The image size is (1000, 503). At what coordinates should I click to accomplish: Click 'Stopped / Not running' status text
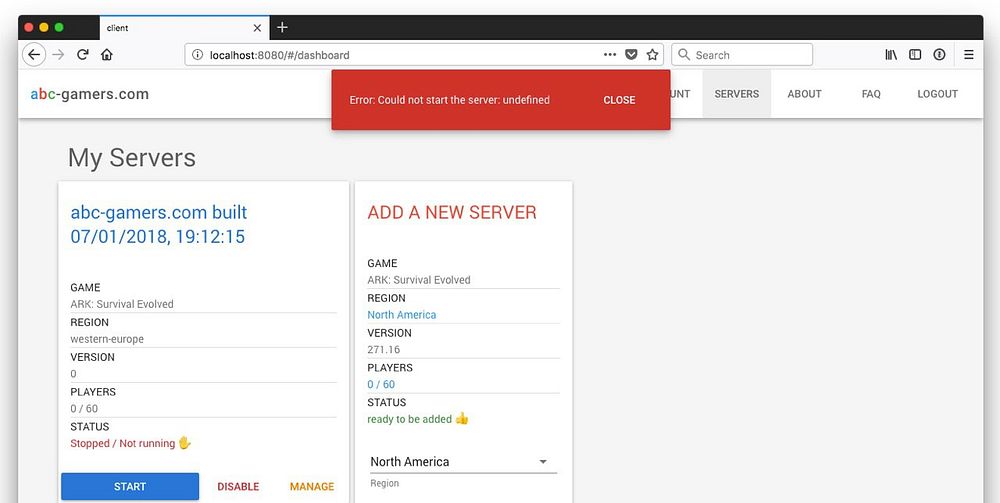pyautogui.click(x=122, y=443)
